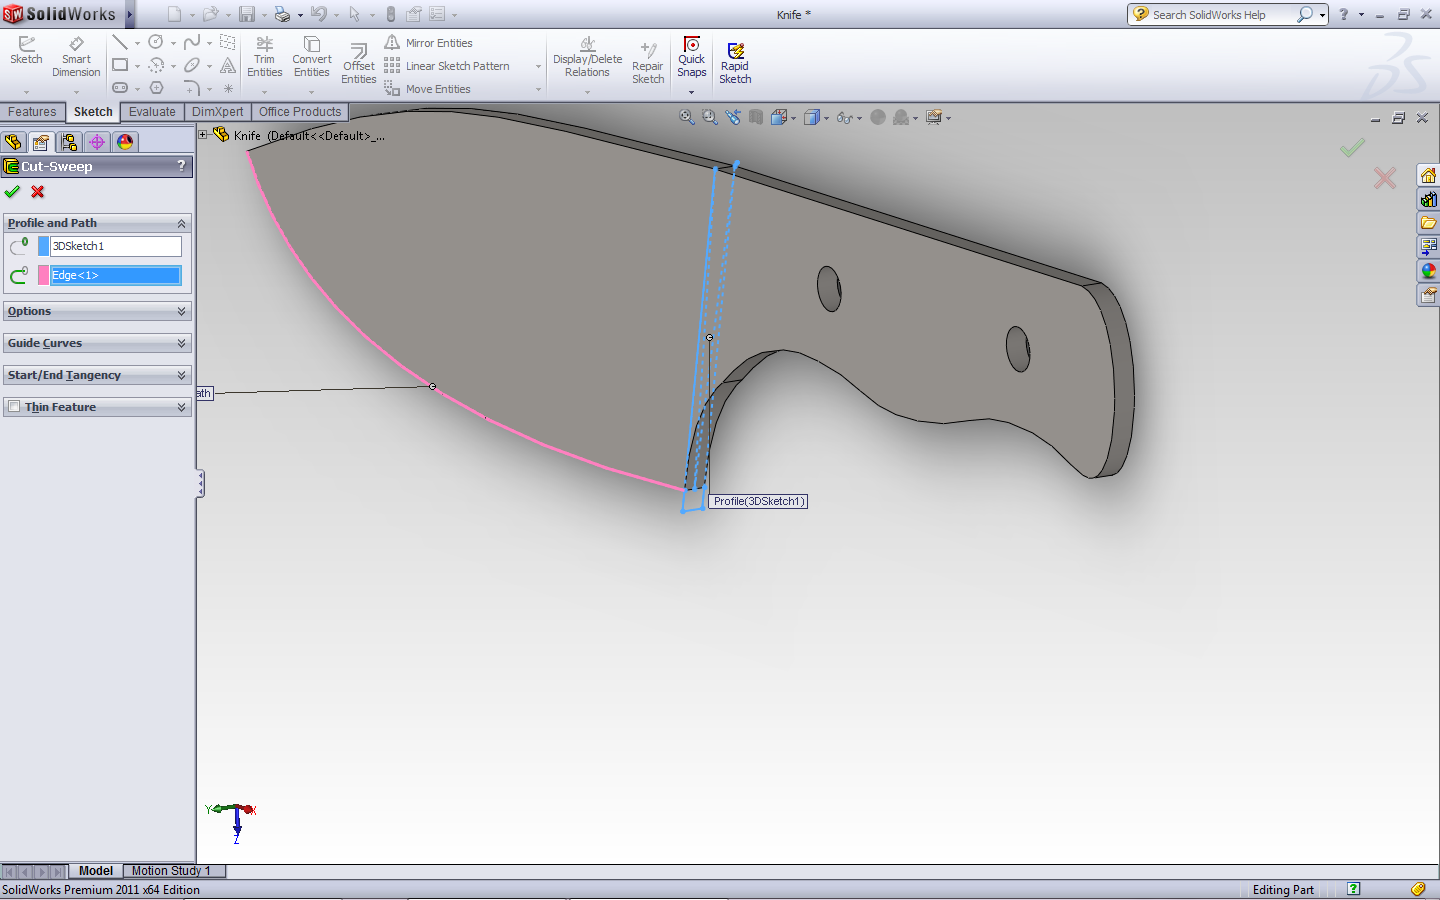Switch to the ConfigurationManager tab

point(69,142)
